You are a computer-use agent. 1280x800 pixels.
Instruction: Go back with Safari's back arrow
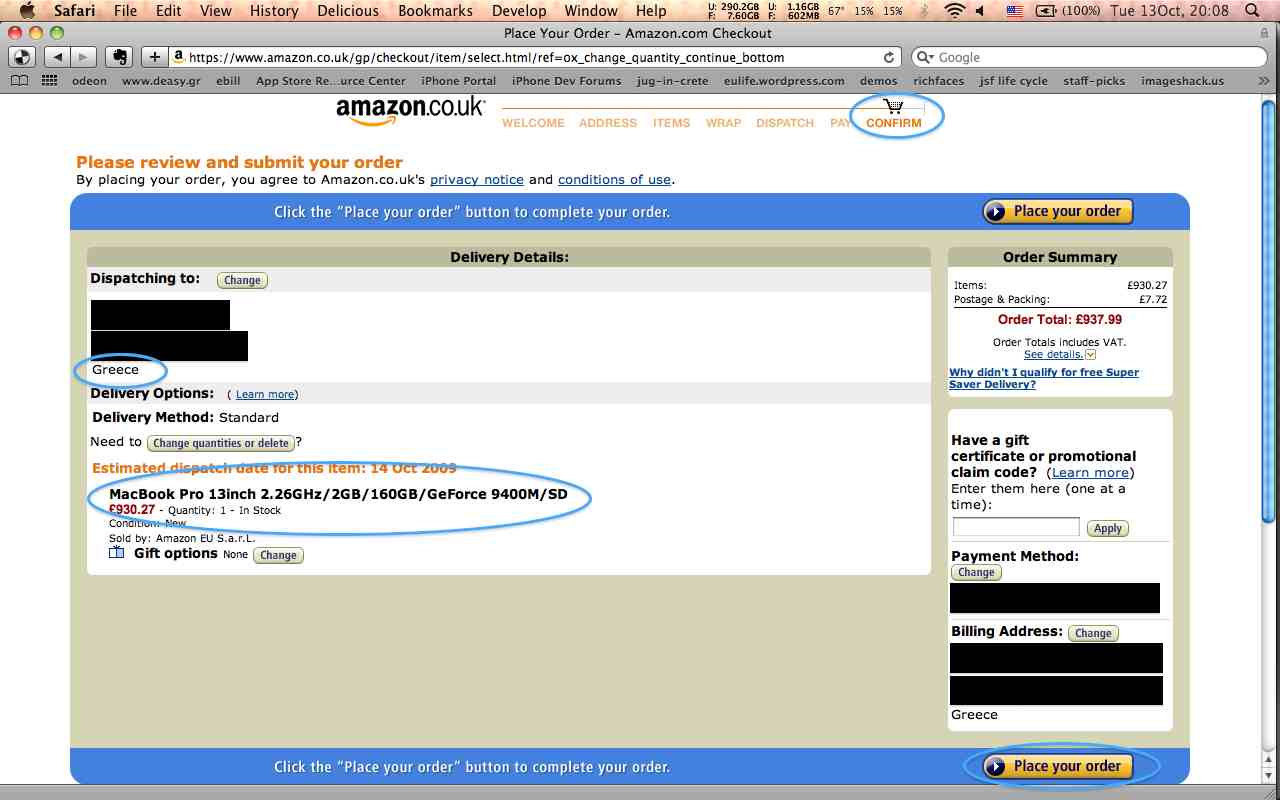pos(59,57)
